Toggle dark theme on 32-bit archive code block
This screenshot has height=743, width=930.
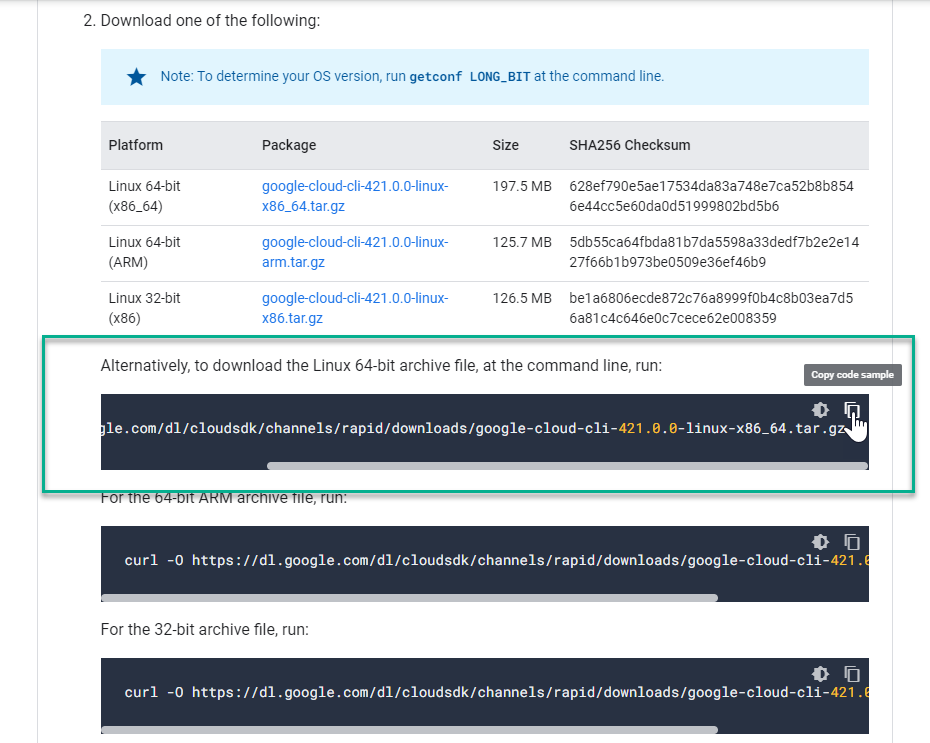click(x=820, y=674)
